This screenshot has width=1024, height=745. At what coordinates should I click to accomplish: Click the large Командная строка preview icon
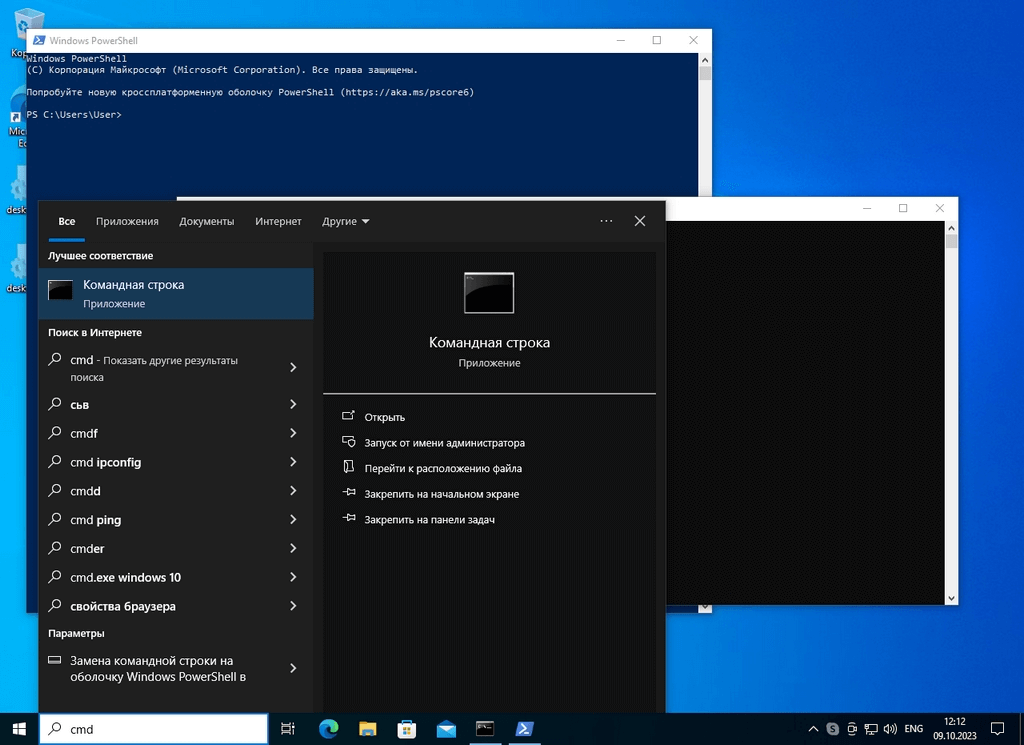click(489, 293)
